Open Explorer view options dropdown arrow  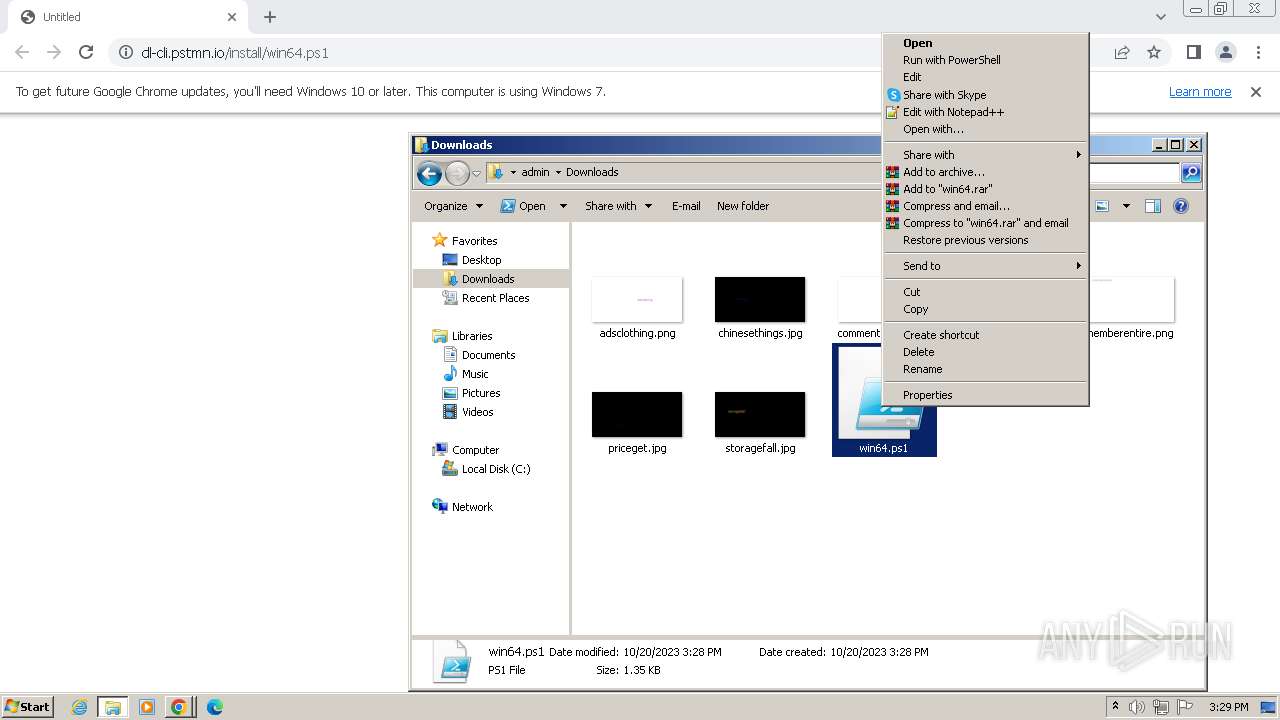[1126, 206]
